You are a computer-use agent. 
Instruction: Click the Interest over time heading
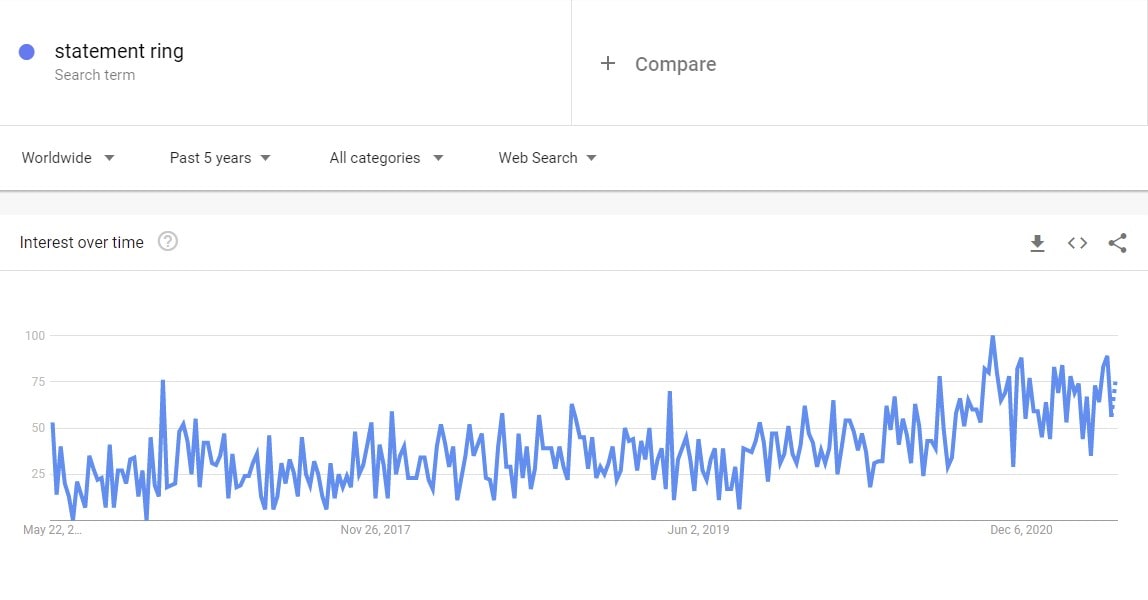pyautogui.click(x=81, y=242)
